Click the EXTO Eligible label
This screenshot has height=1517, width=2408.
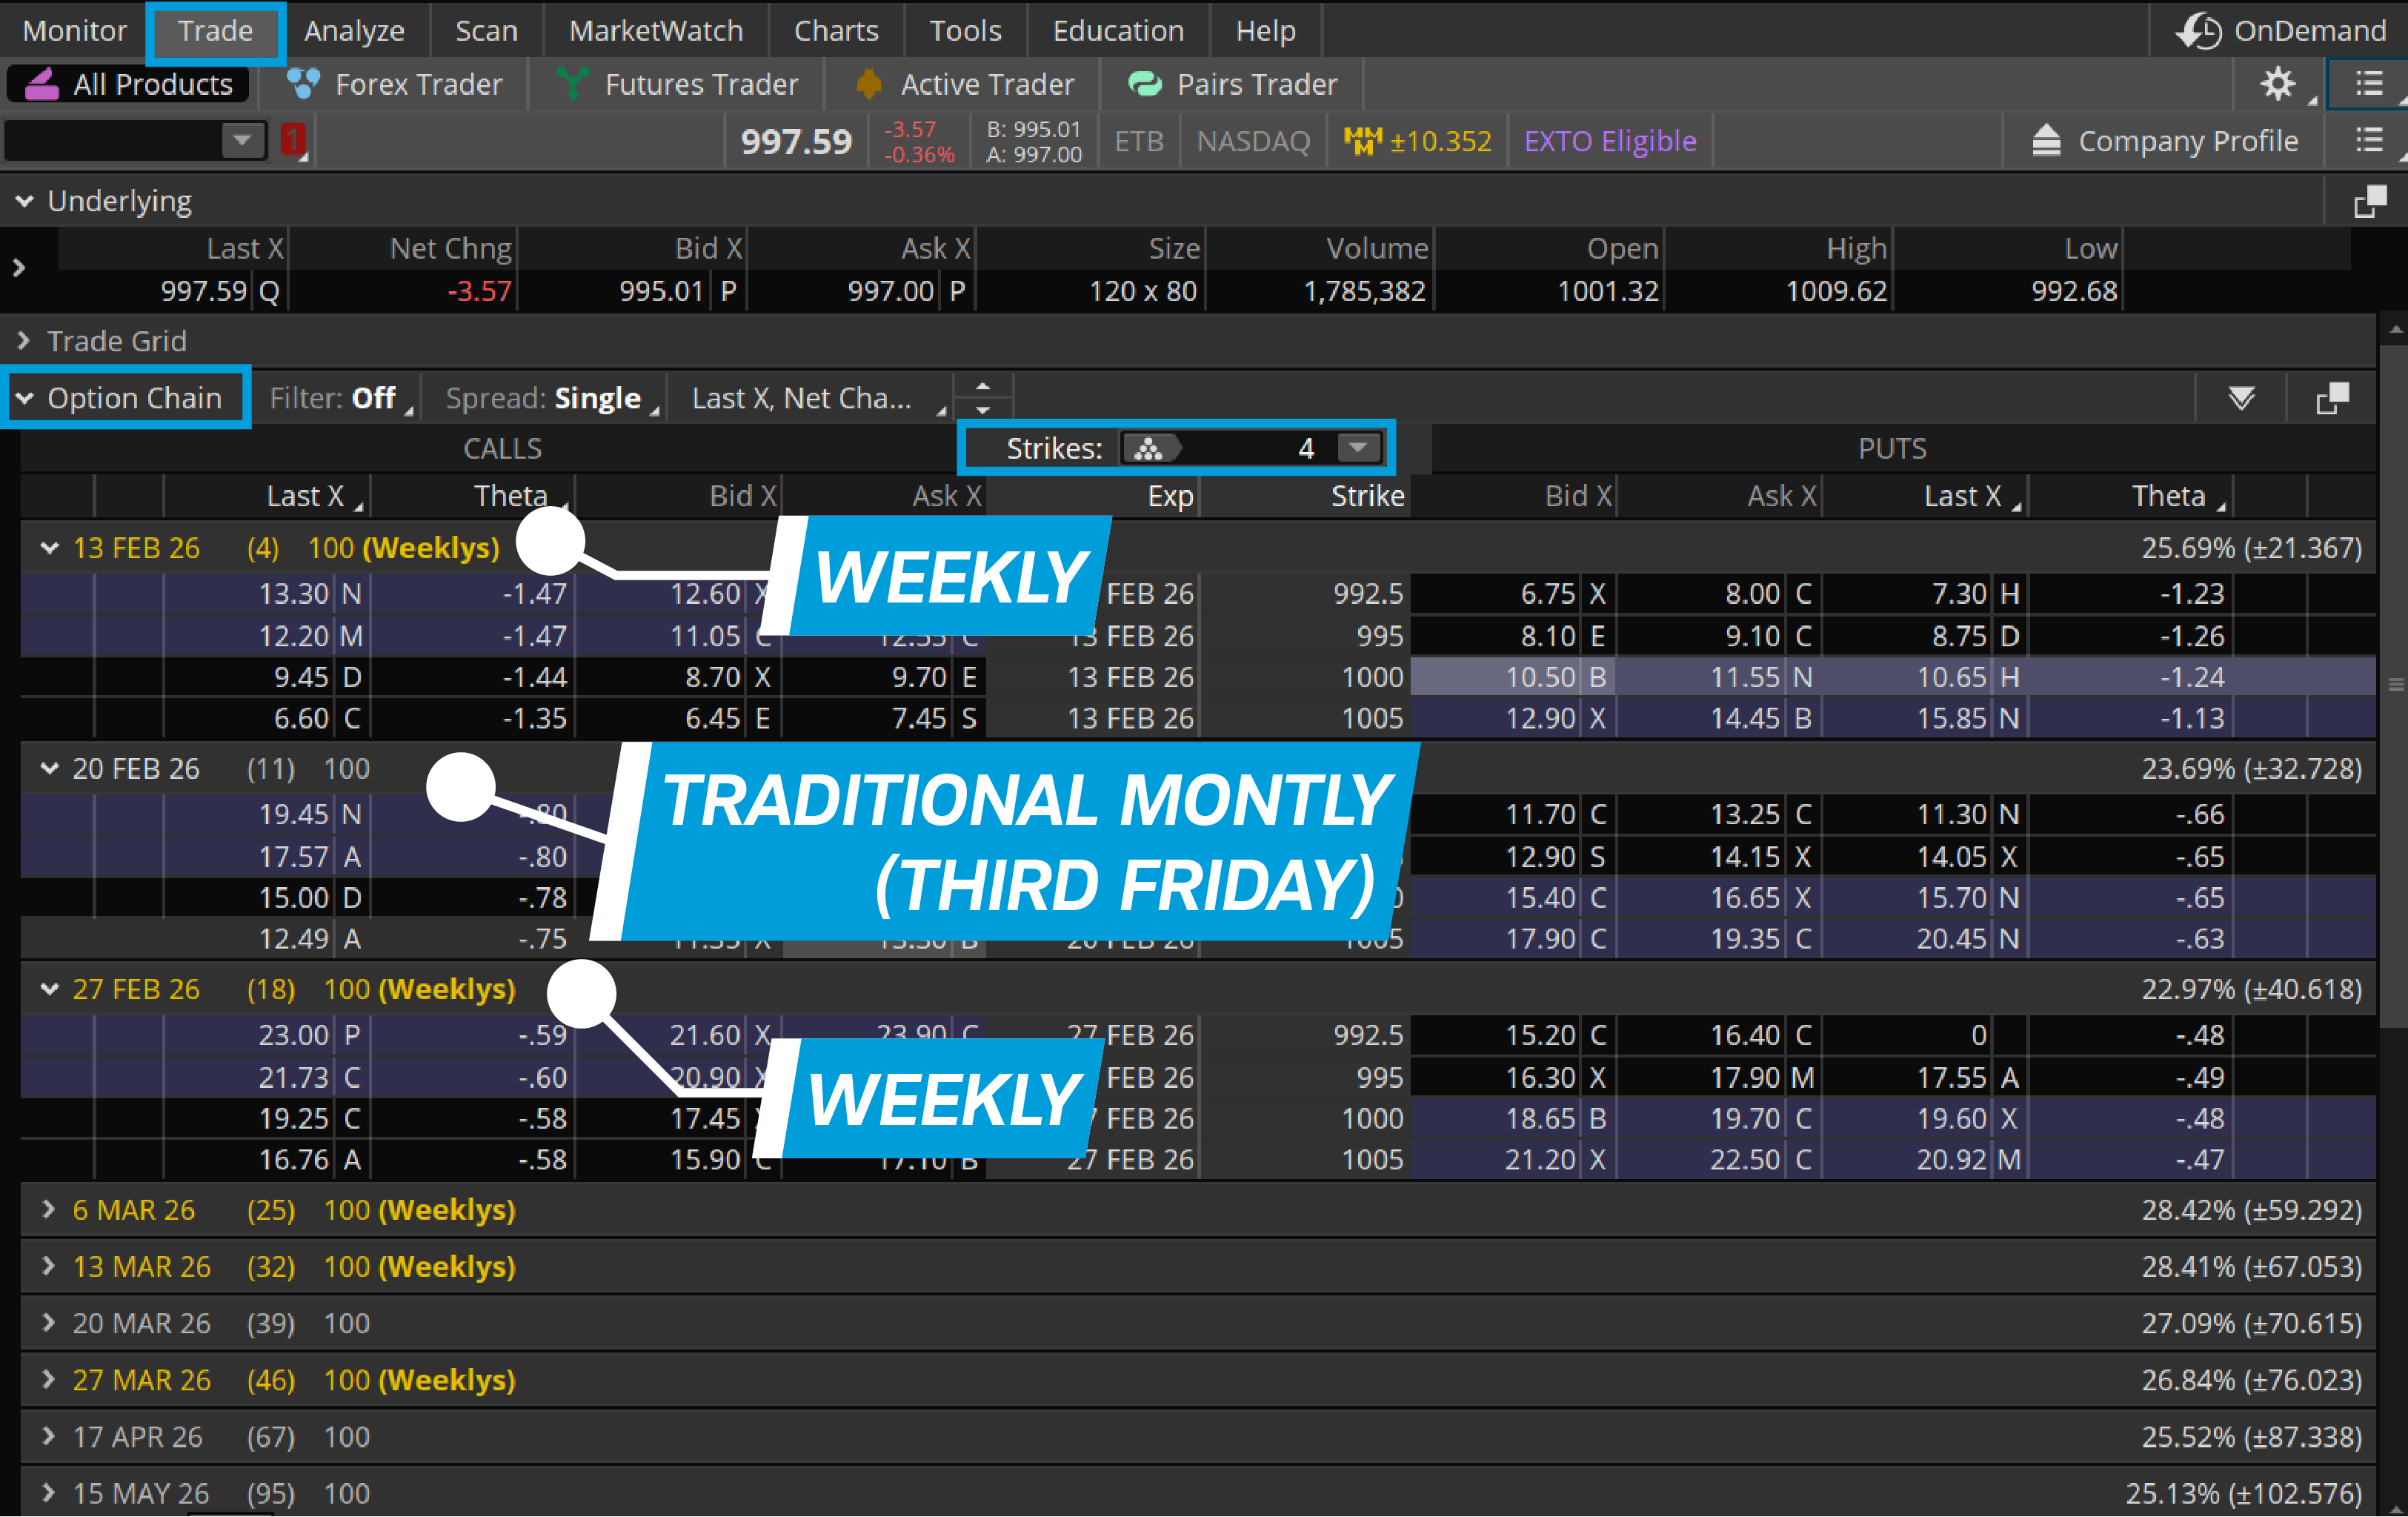(1610, 140)
